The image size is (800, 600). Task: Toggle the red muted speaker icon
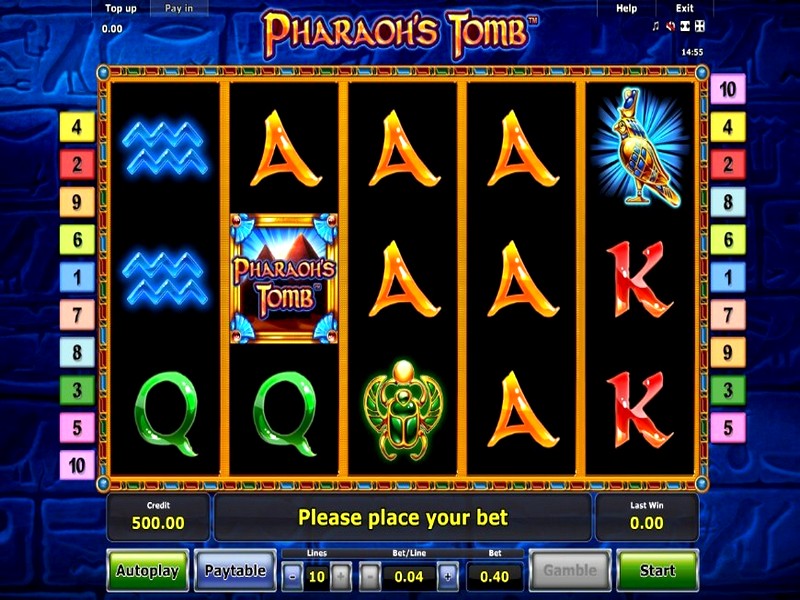click(670, 26)
